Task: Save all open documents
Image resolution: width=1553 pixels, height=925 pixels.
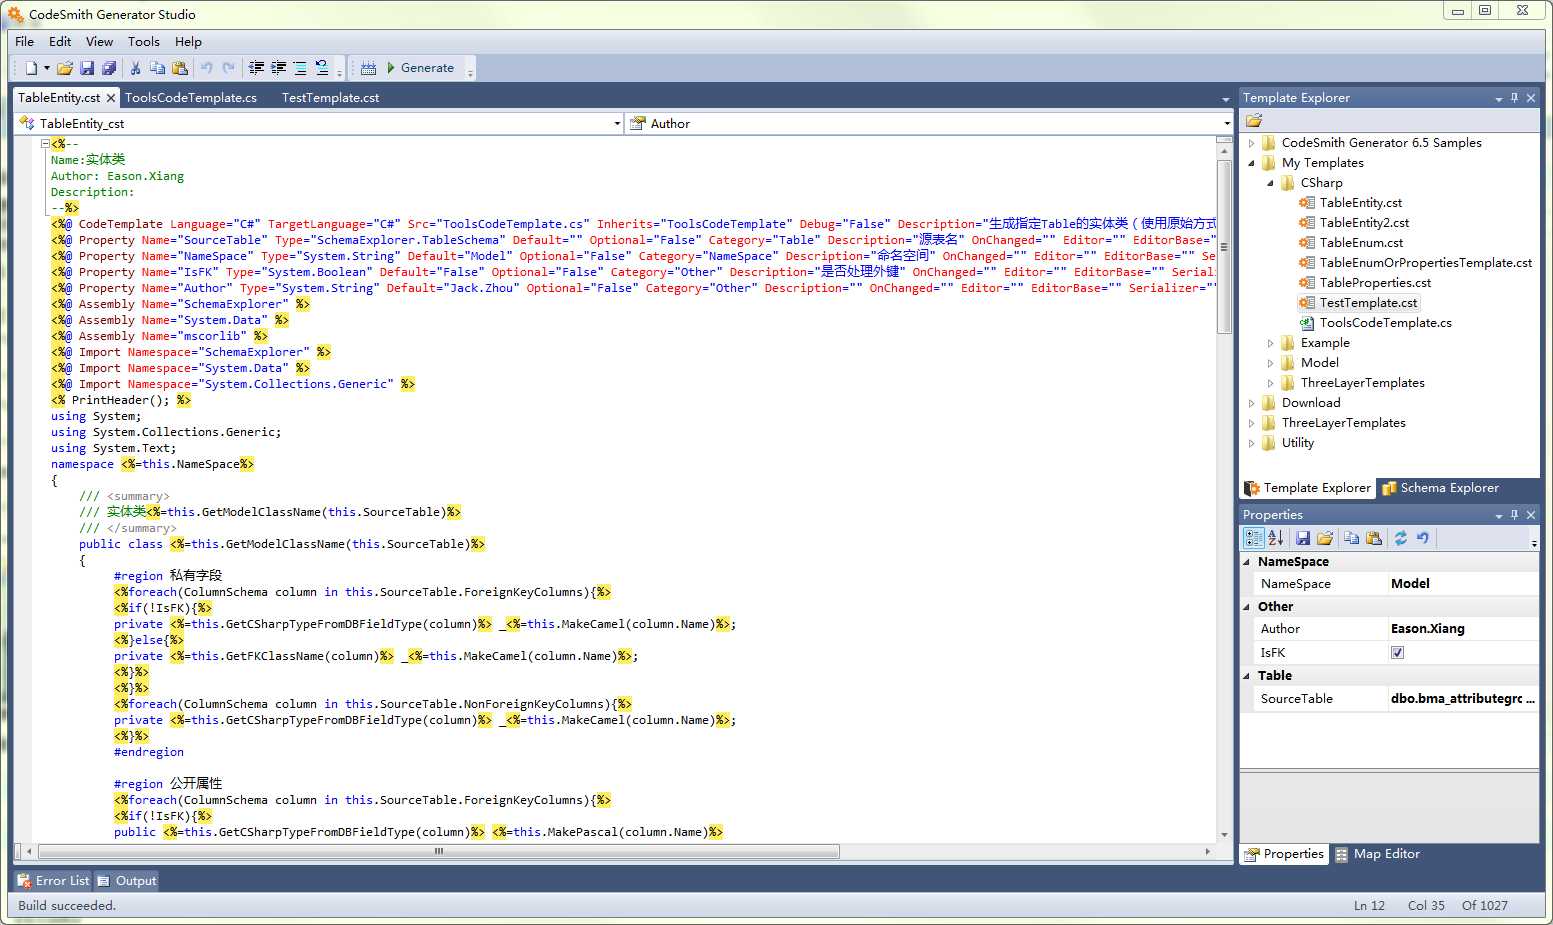Action: point(109,68)
